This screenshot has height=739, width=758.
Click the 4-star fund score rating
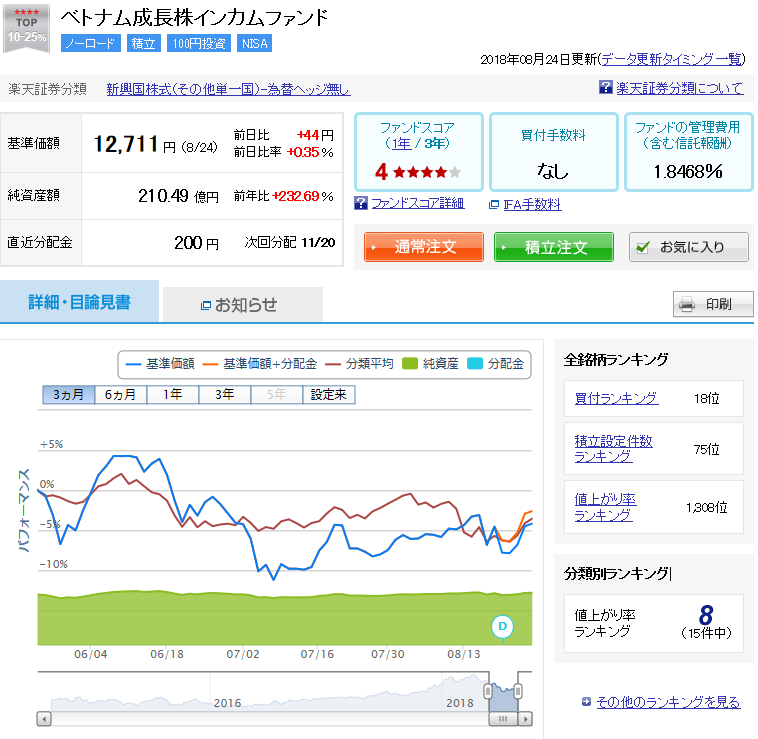coord(418,172)
